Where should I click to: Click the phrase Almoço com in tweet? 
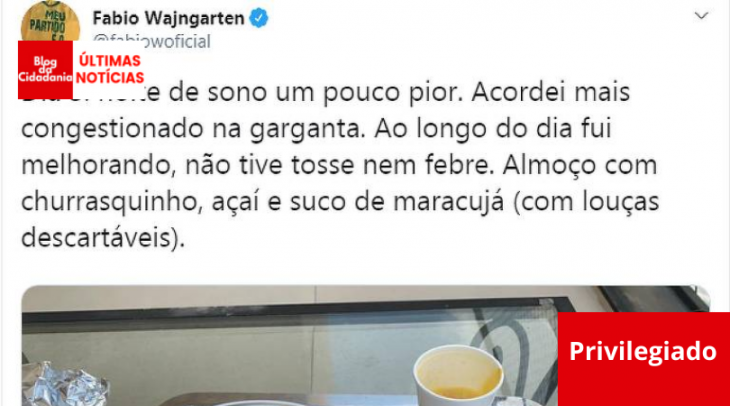click(x=580, y=166)
